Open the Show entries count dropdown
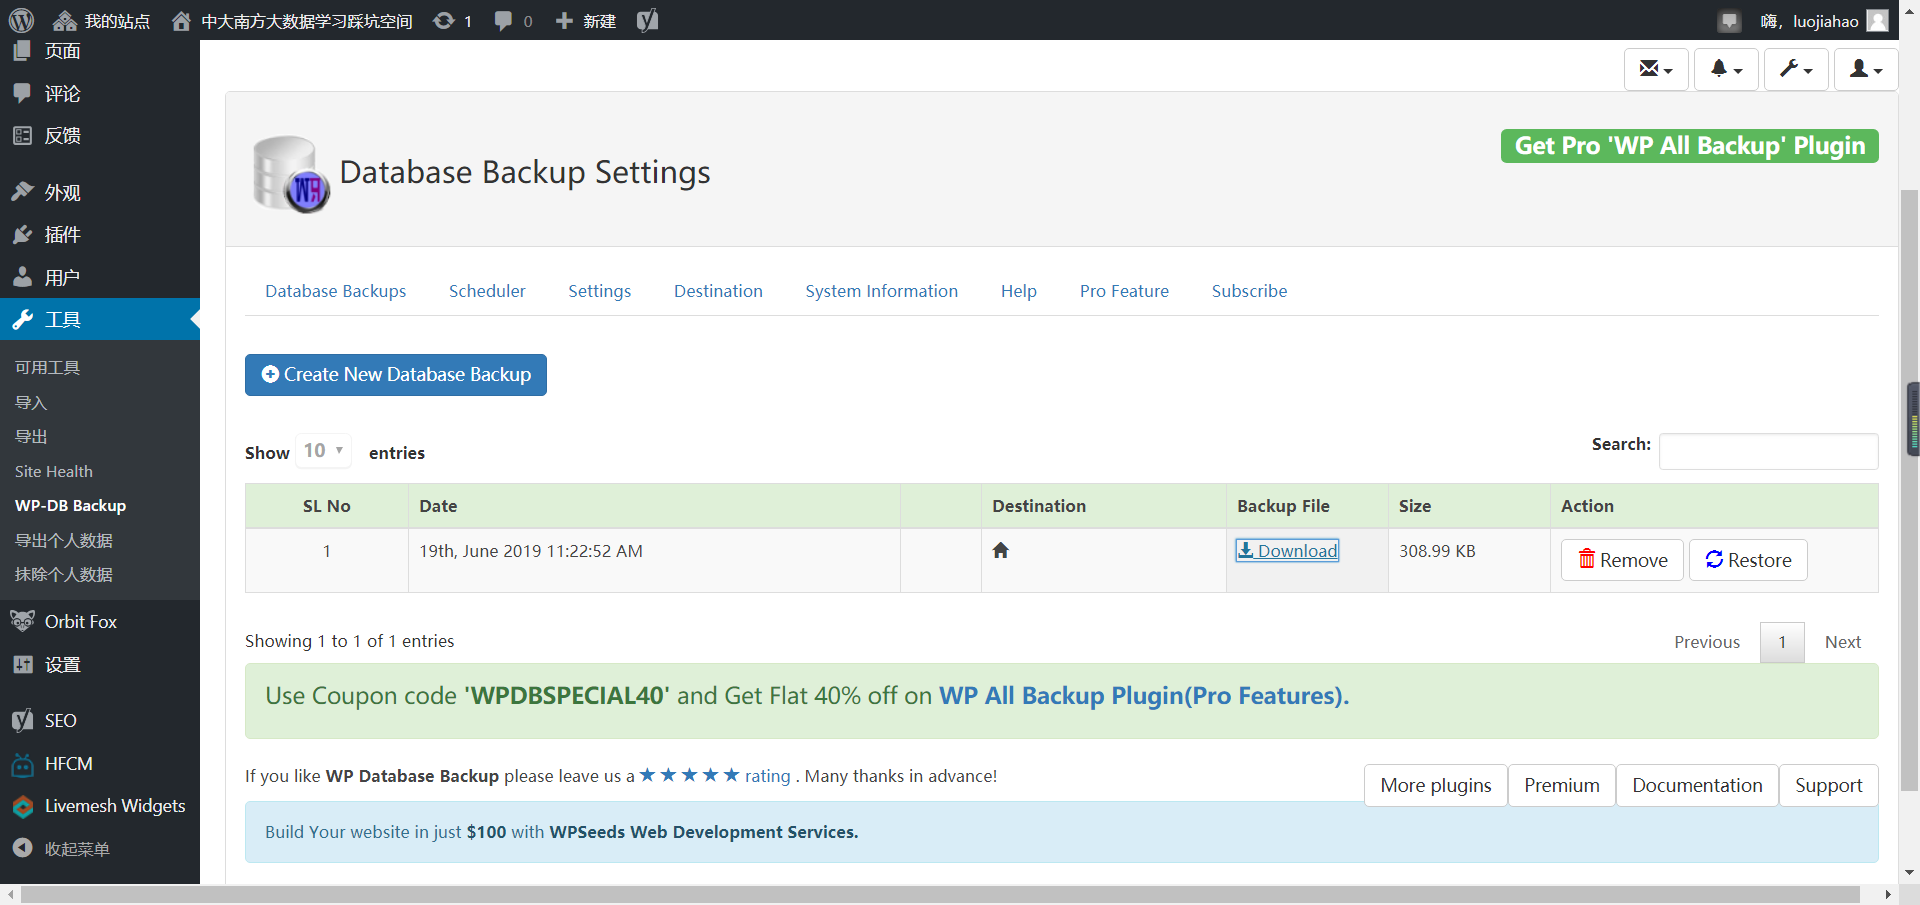The height and width of the screenshot is (905, 1920). click(324, 451)
